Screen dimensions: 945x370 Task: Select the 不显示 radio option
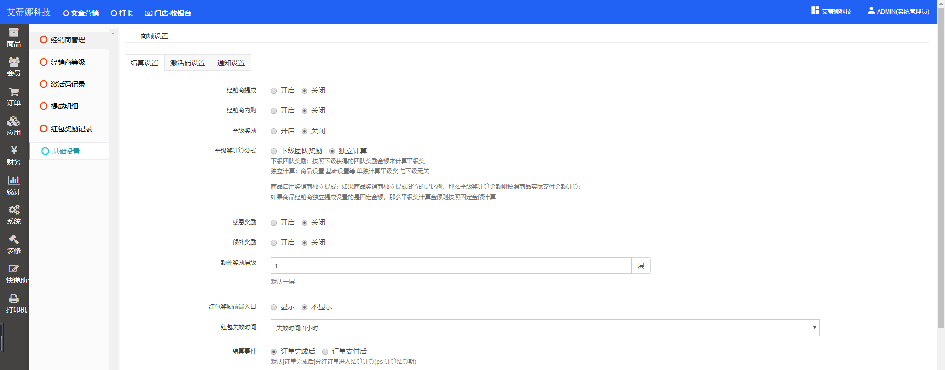pyautogui.click(x=304, y=307)
